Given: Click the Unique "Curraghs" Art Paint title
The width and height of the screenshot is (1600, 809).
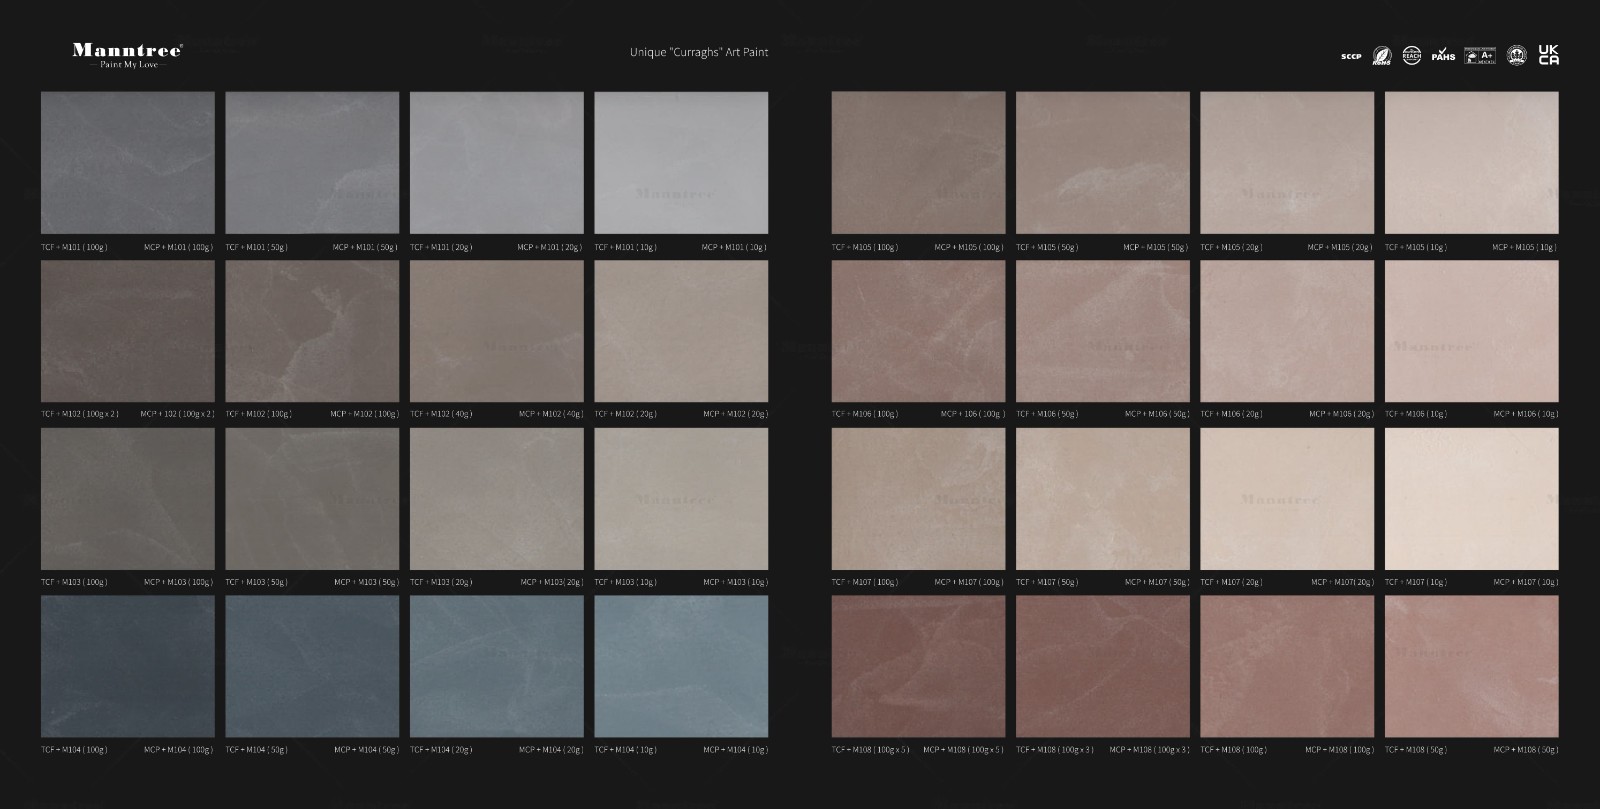Looking at the screenshot, I should [x=699, y=52].
